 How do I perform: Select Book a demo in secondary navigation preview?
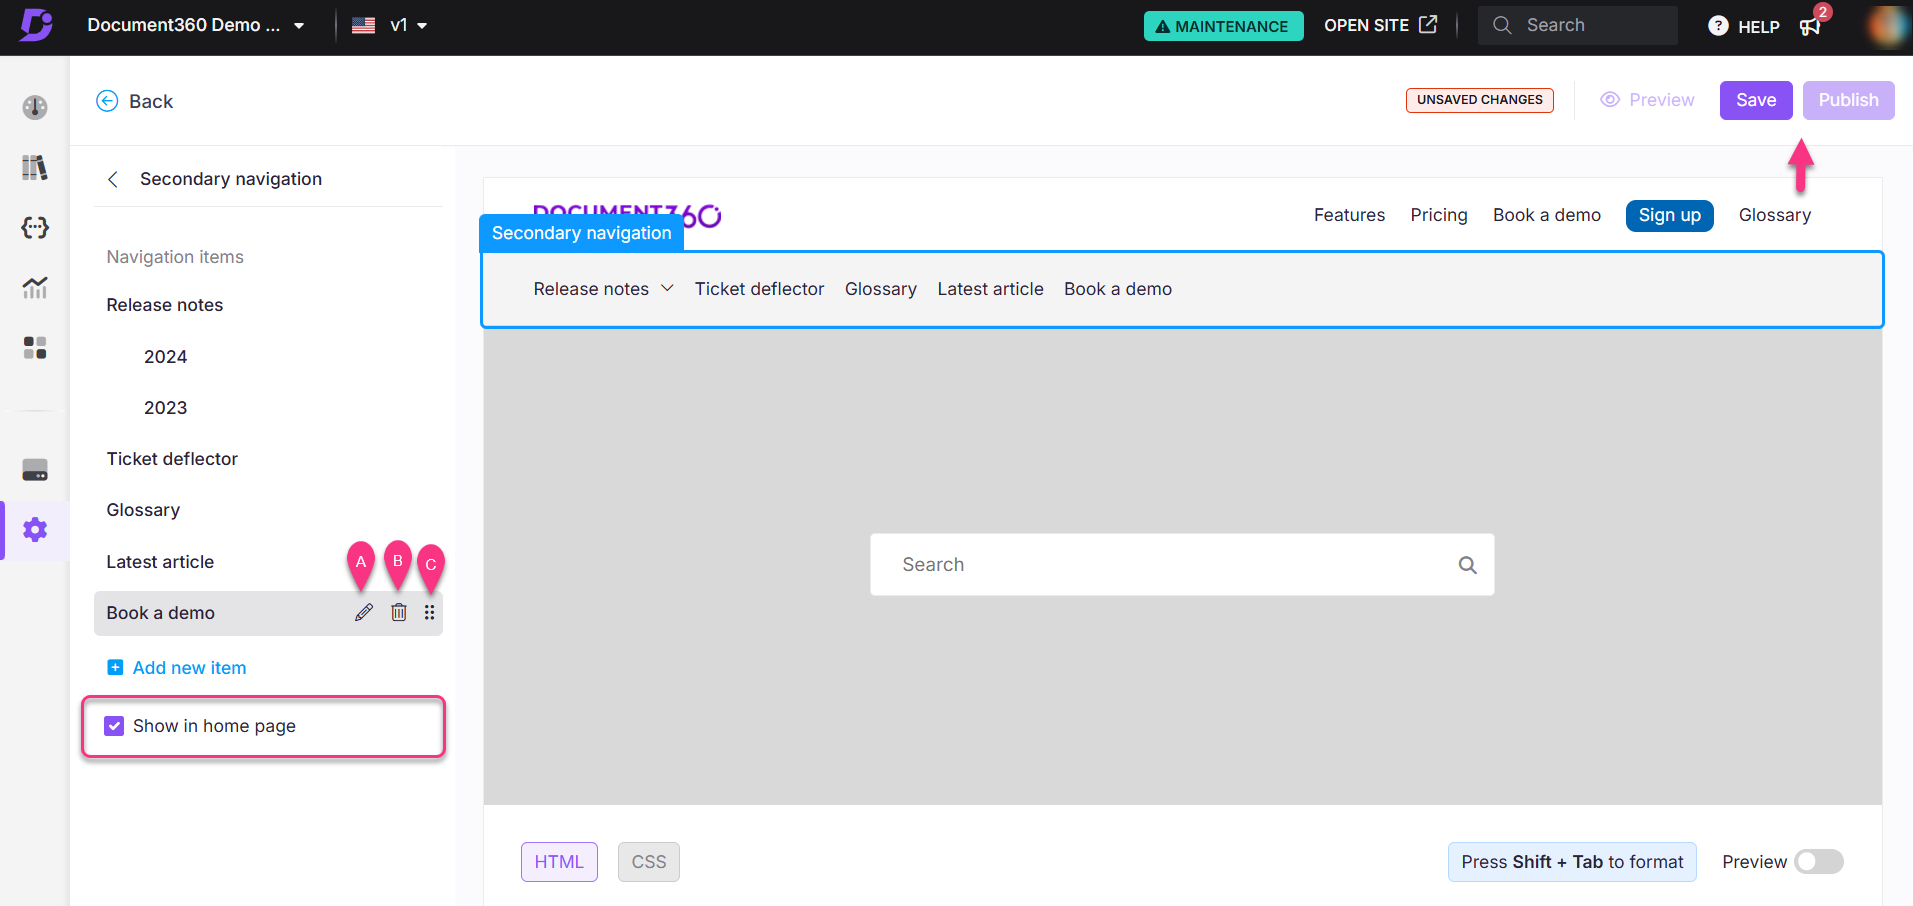[x=1118, y=289]
